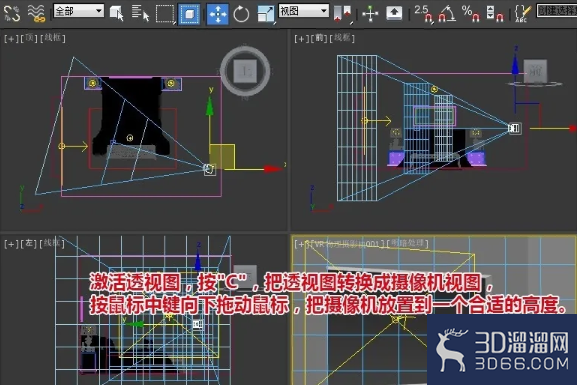
Task: Click the [明暗处理] shading label in the camera viewport
Action: pos(408,243)
